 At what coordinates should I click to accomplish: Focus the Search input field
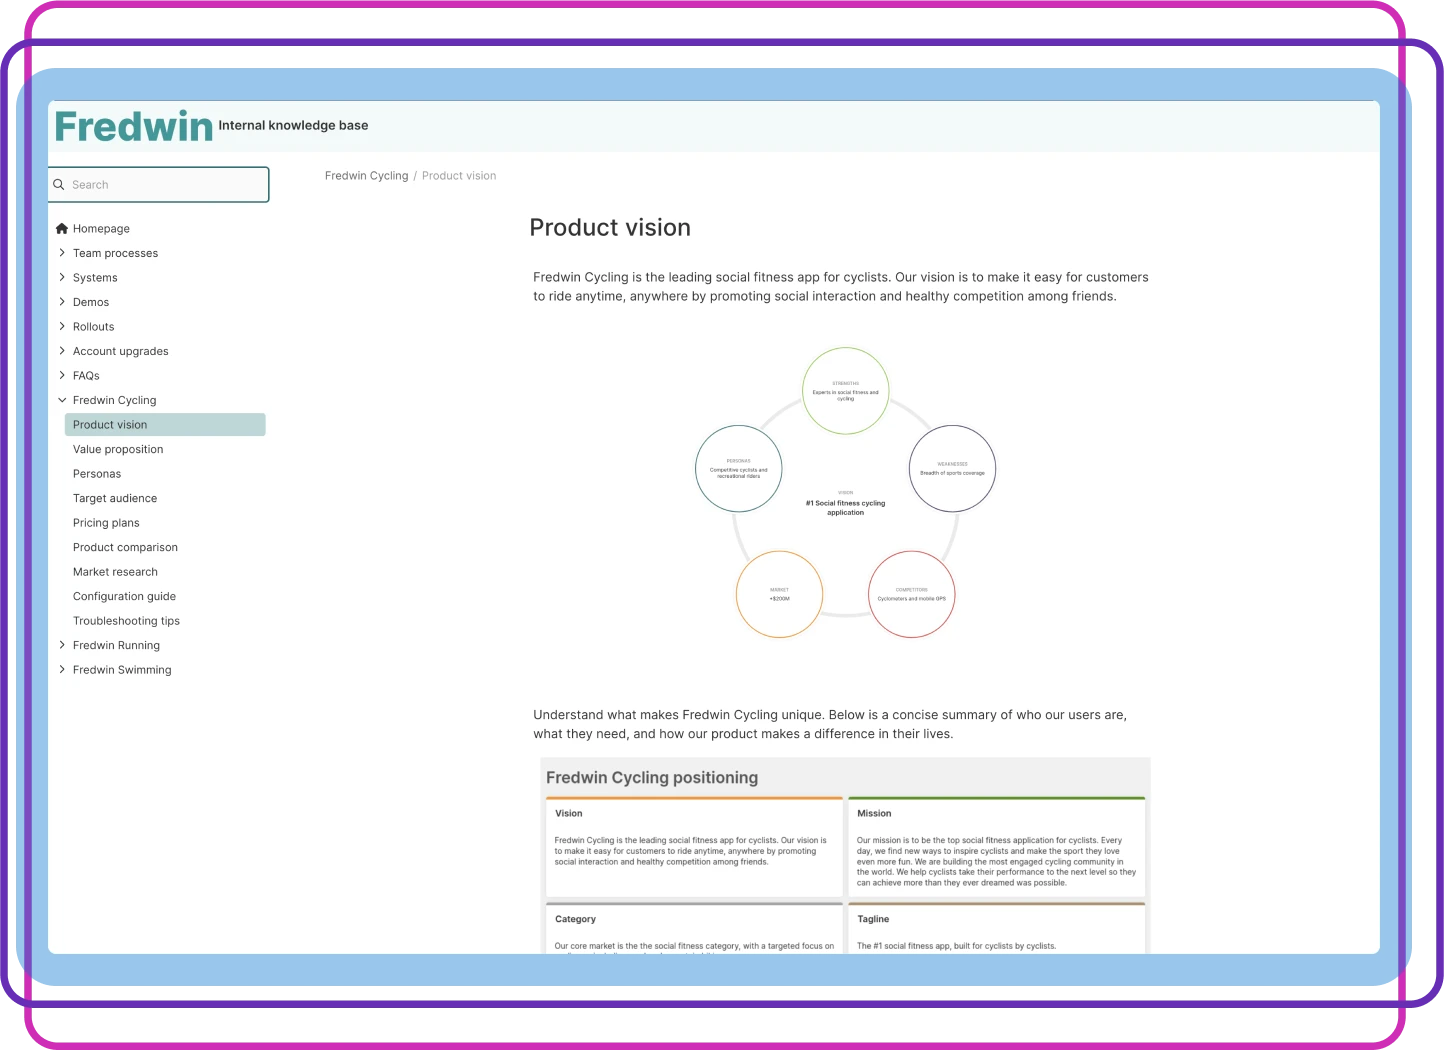pos(159,185)
